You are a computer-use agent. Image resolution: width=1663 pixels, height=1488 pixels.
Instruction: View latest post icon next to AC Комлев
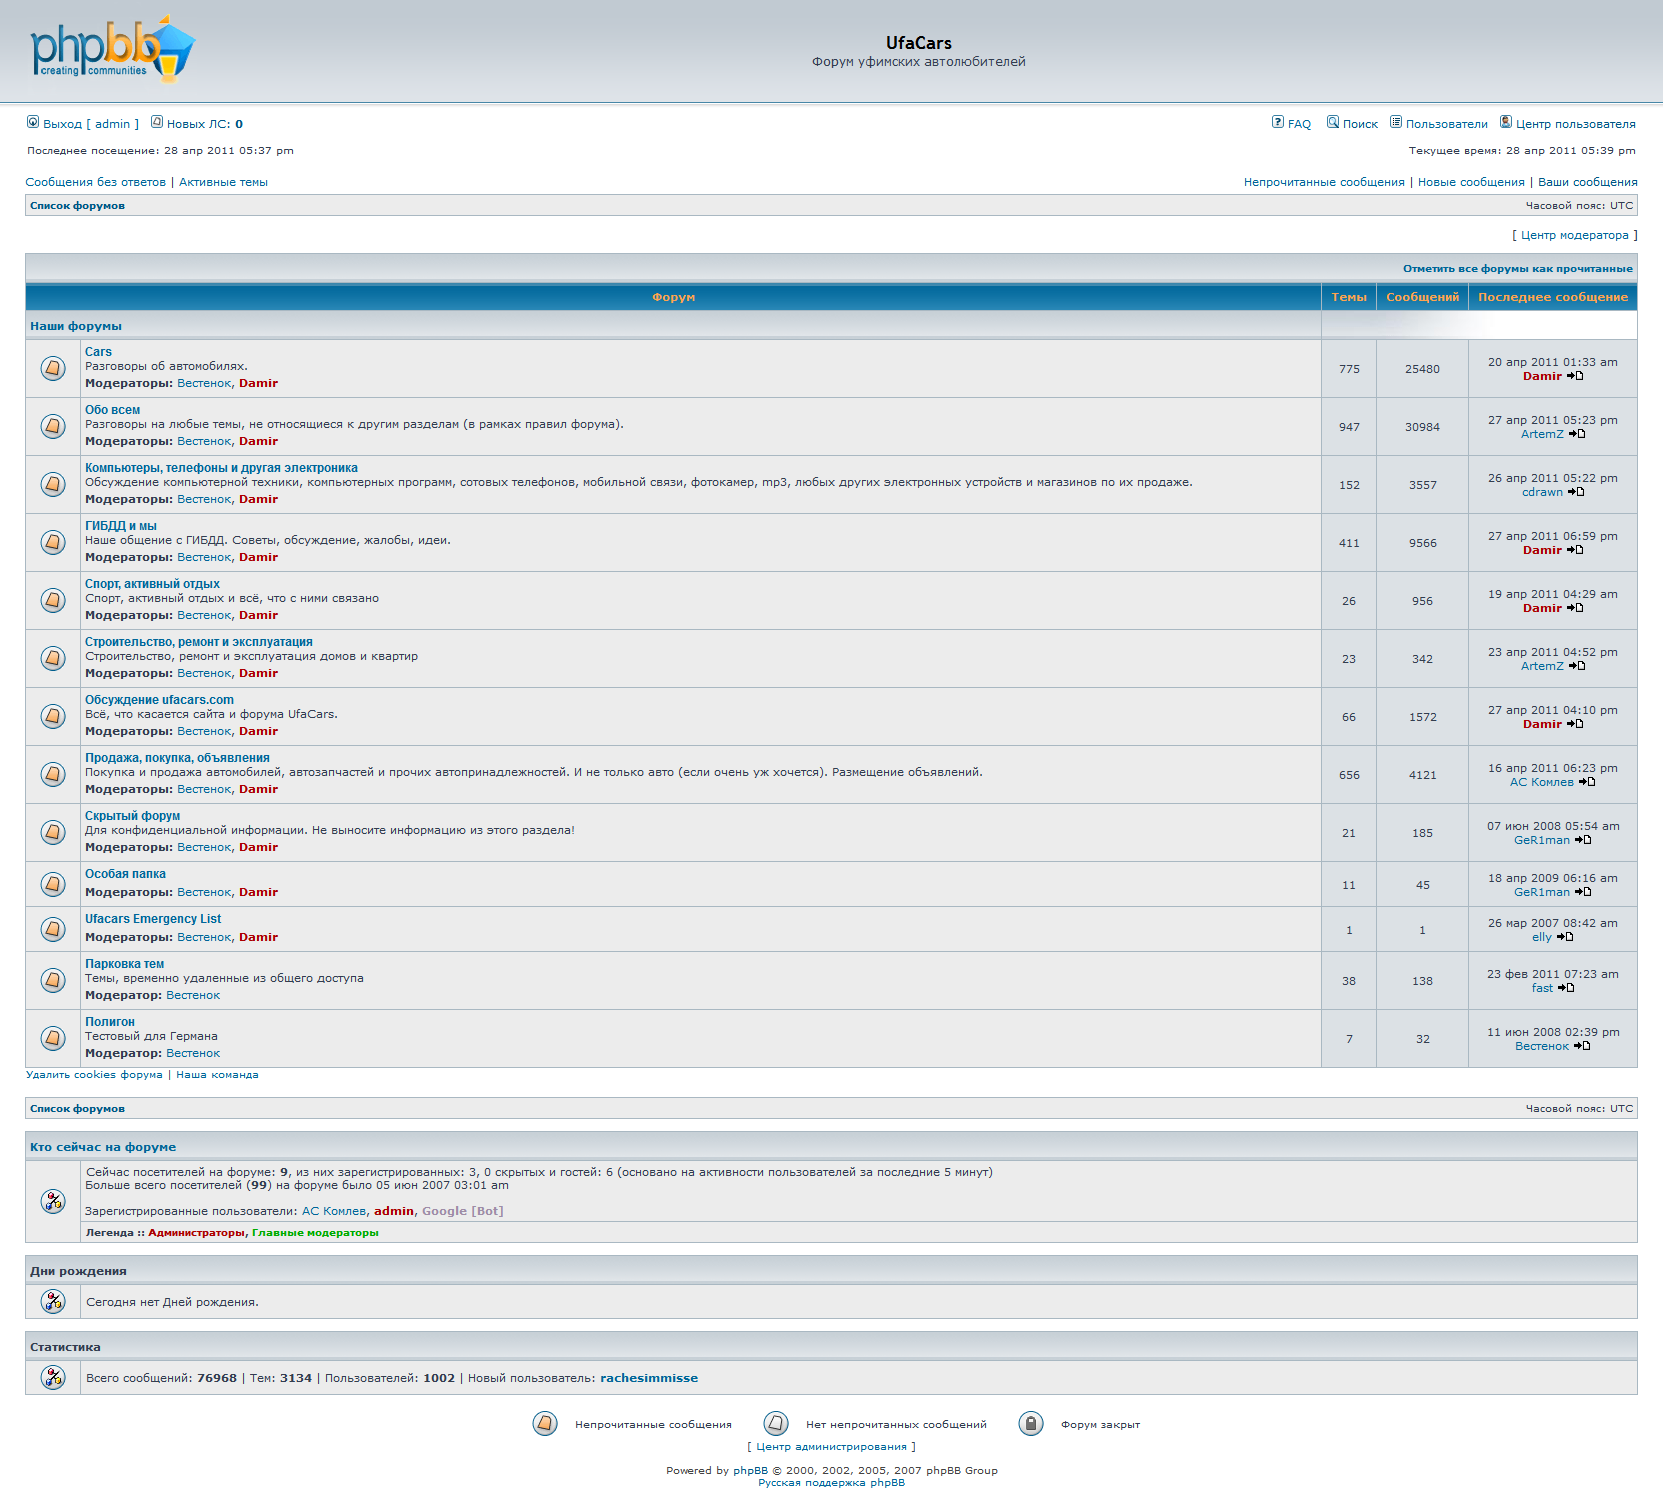1587,782
